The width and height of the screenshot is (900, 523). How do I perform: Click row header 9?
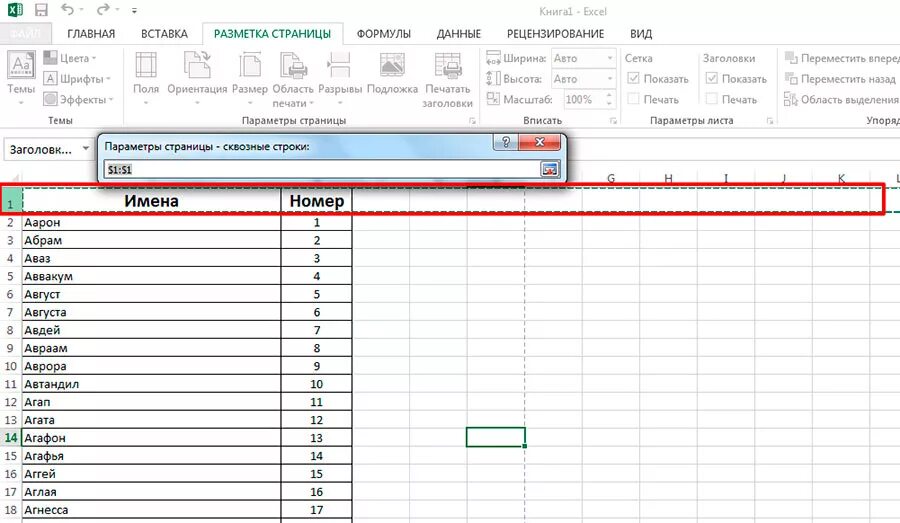click(x=10, y=348)
